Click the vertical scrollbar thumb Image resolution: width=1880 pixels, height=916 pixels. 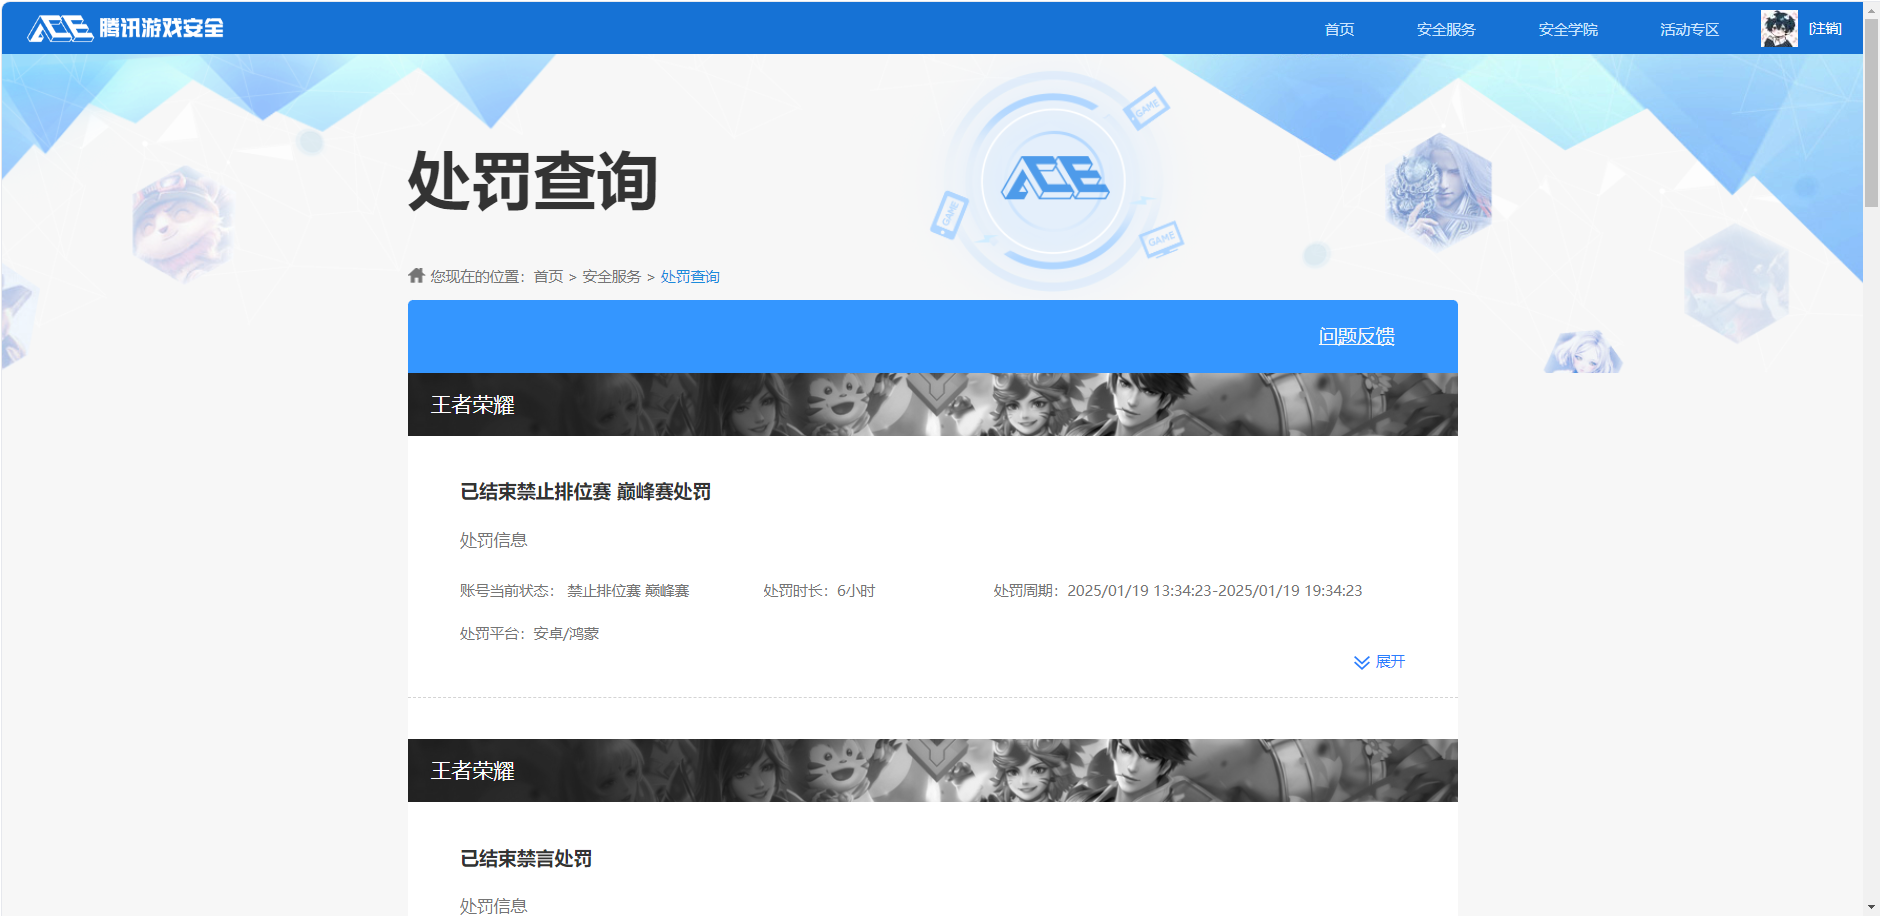tap(1871, 110)
